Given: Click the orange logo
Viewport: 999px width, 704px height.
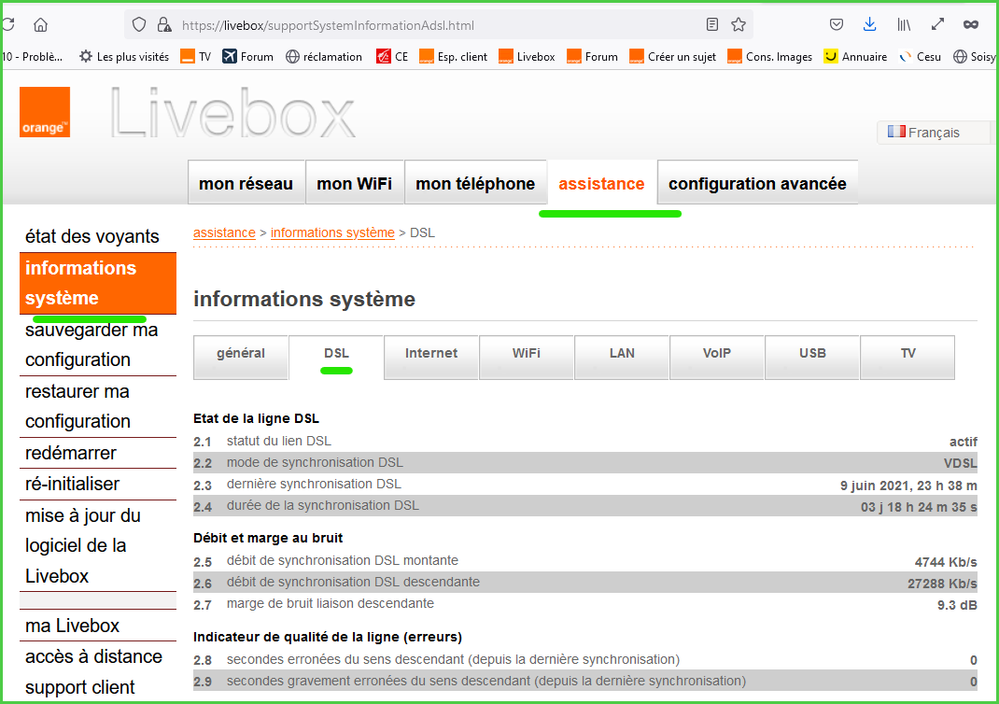Looking at the screenshot, I should tap(45, 112).
